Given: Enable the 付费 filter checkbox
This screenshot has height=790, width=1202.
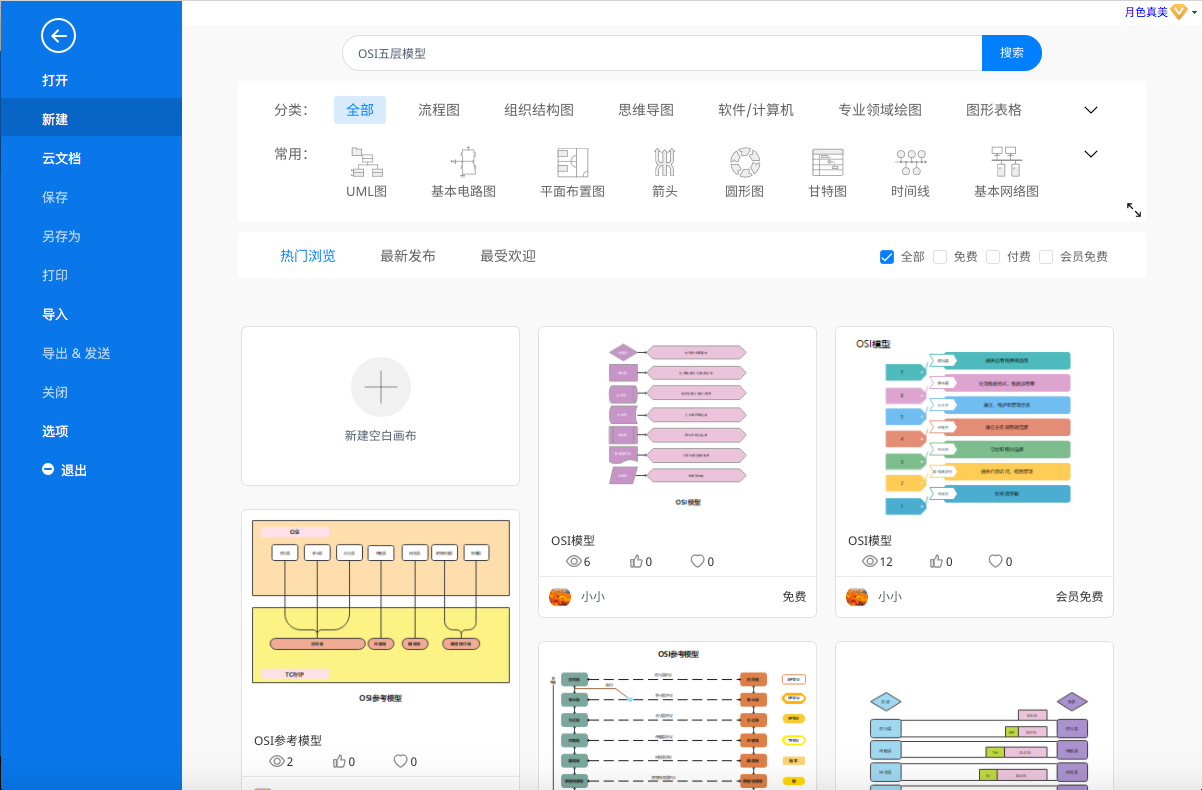Looking at the screenshot, I should tap(993, 257).
